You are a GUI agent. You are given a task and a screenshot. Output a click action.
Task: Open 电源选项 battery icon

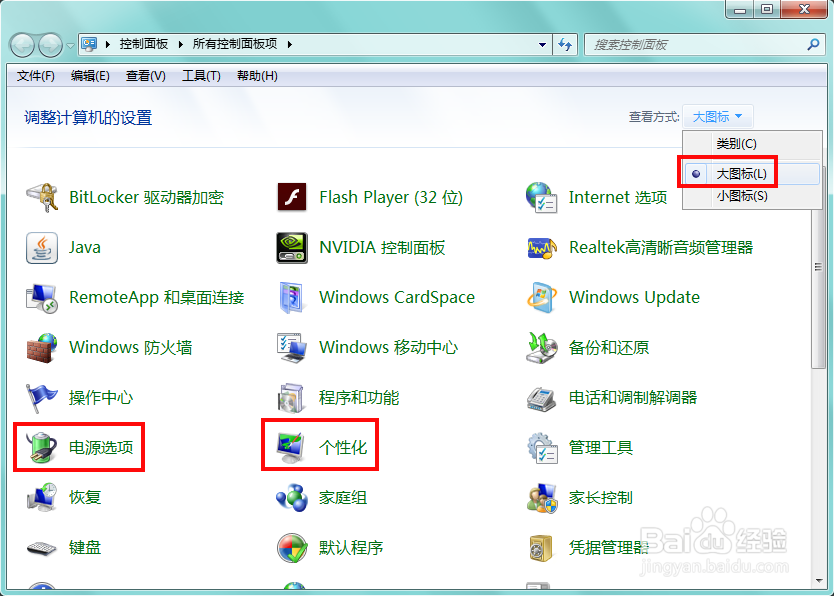42,448
